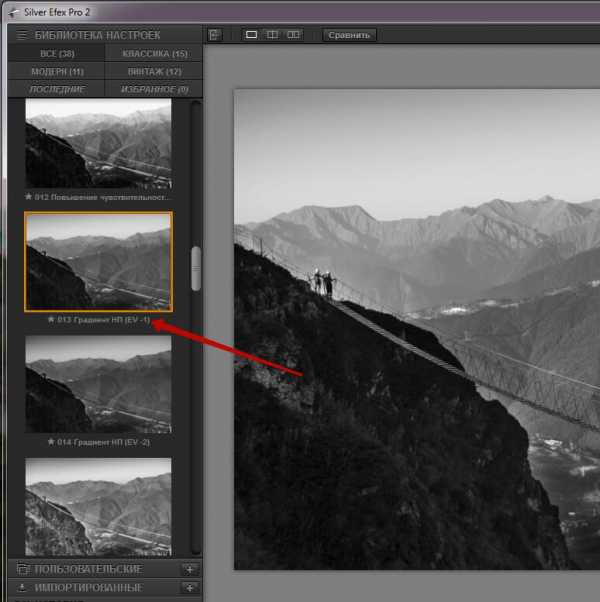
Task: Click the plus icon beside ПОЛЬЗОВАТЕЛЬСКИЕ
Action: pos(190,569)
